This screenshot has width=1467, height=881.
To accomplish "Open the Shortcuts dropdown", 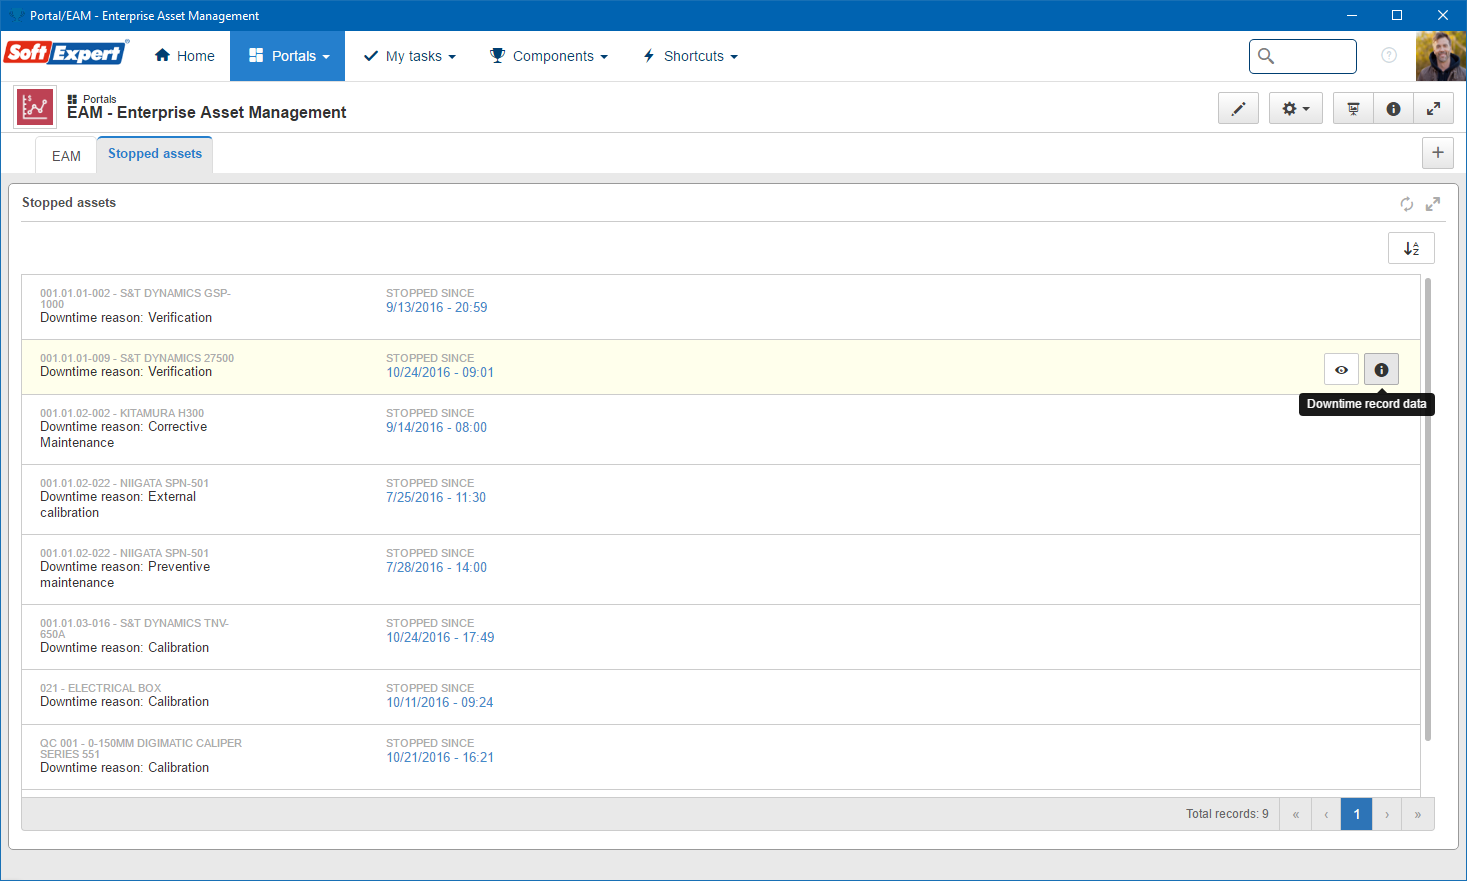I will coord(691,56).
